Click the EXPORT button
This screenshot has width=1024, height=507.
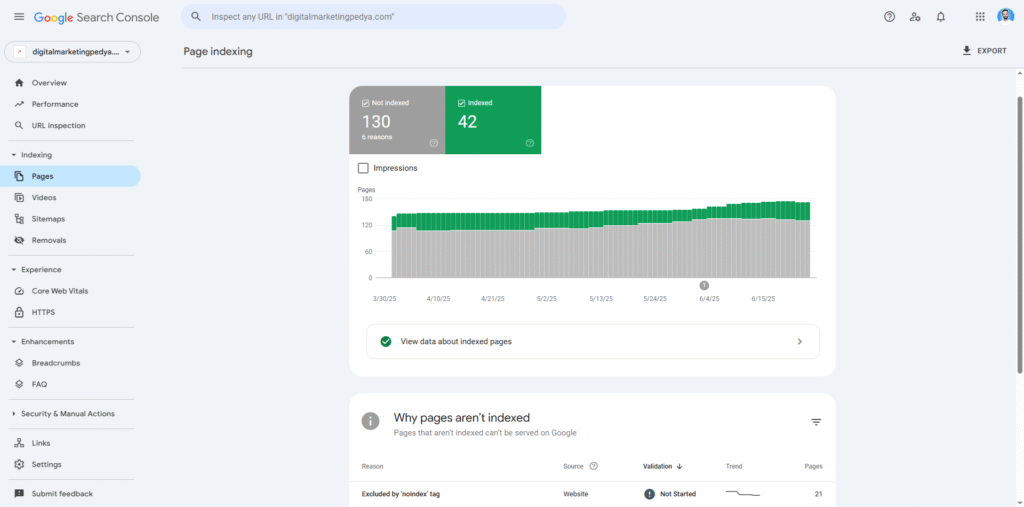[984, 50]
